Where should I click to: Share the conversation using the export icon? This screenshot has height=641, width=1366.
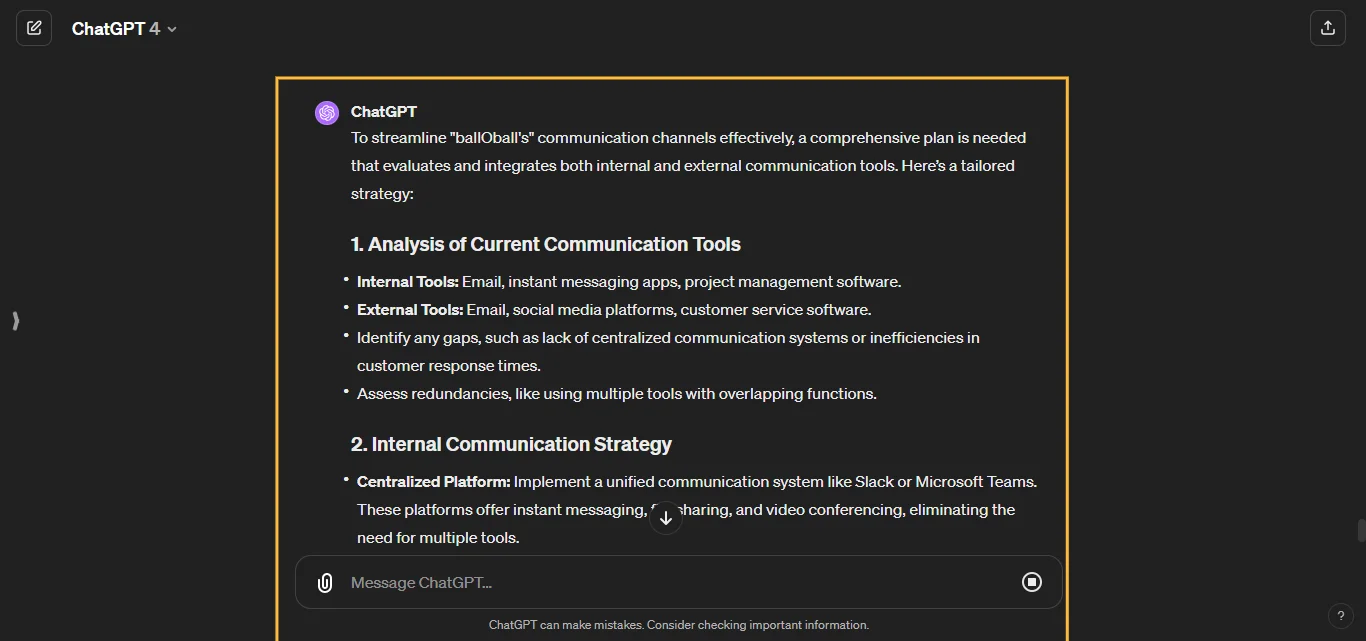[x=1327, y=28]
